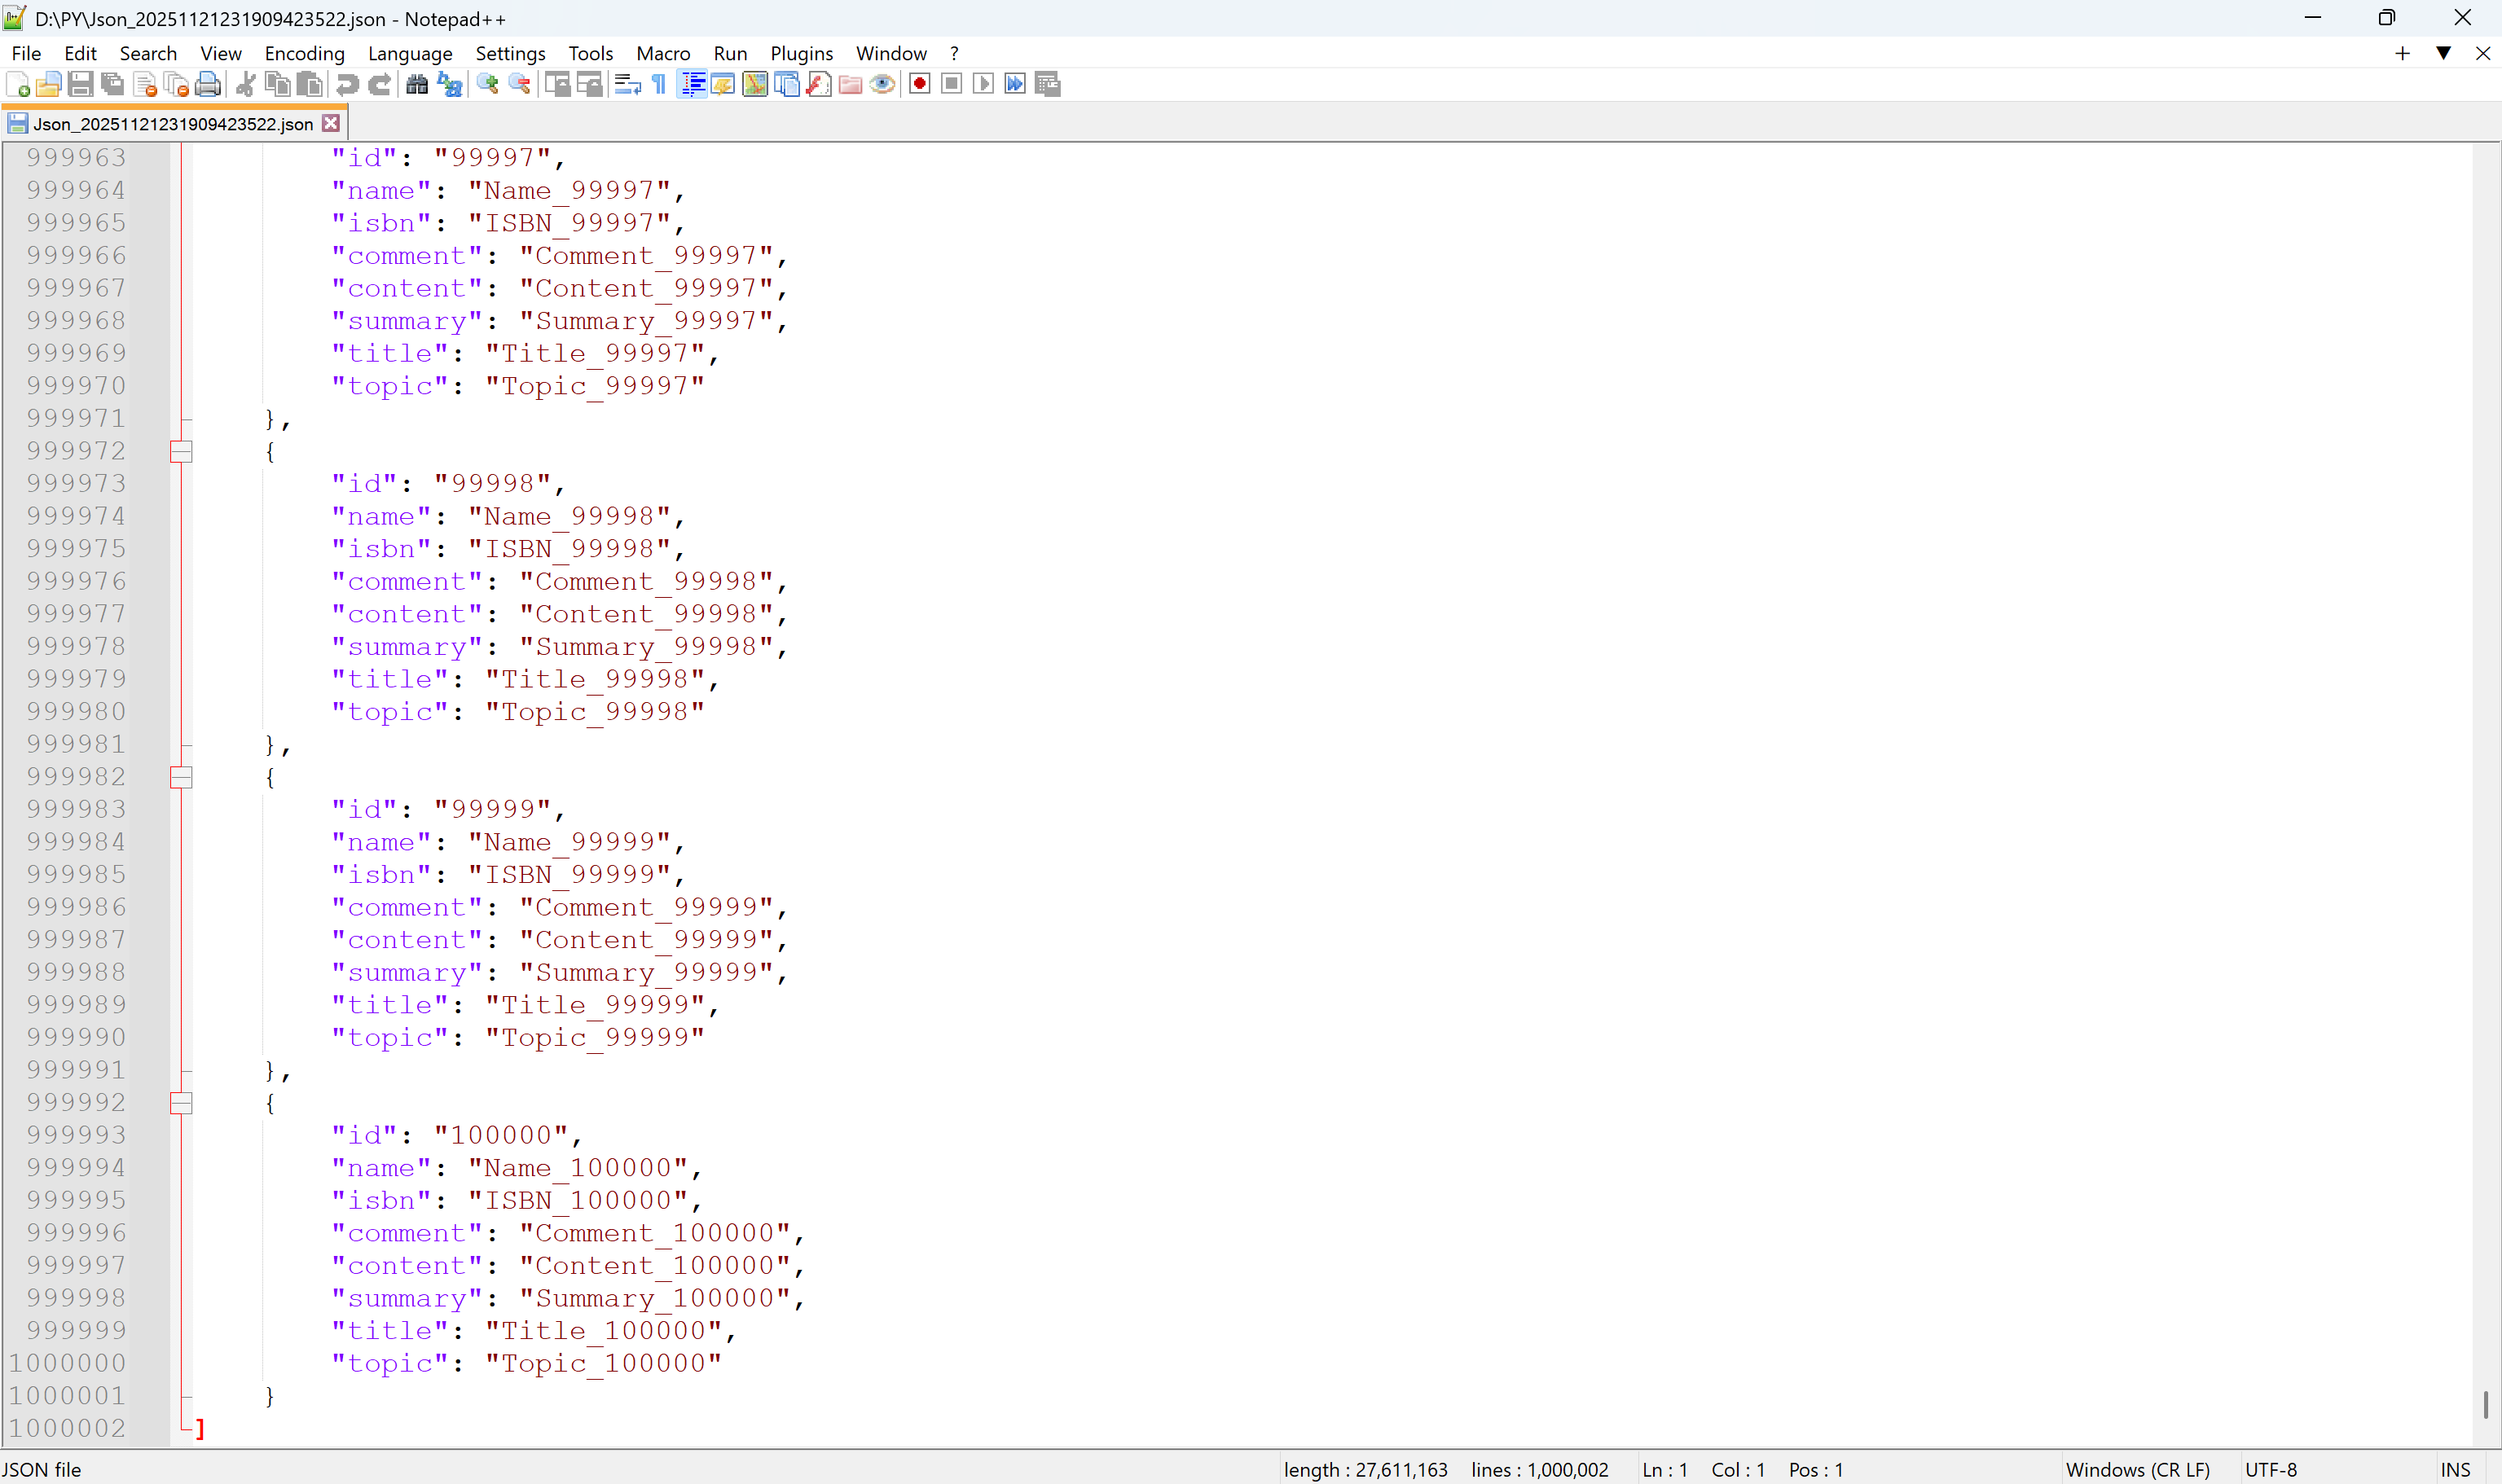This screenshot has height=1484, width=2502.
Task: Toggle Show All Characters paragraph icon
Action: 658,84
